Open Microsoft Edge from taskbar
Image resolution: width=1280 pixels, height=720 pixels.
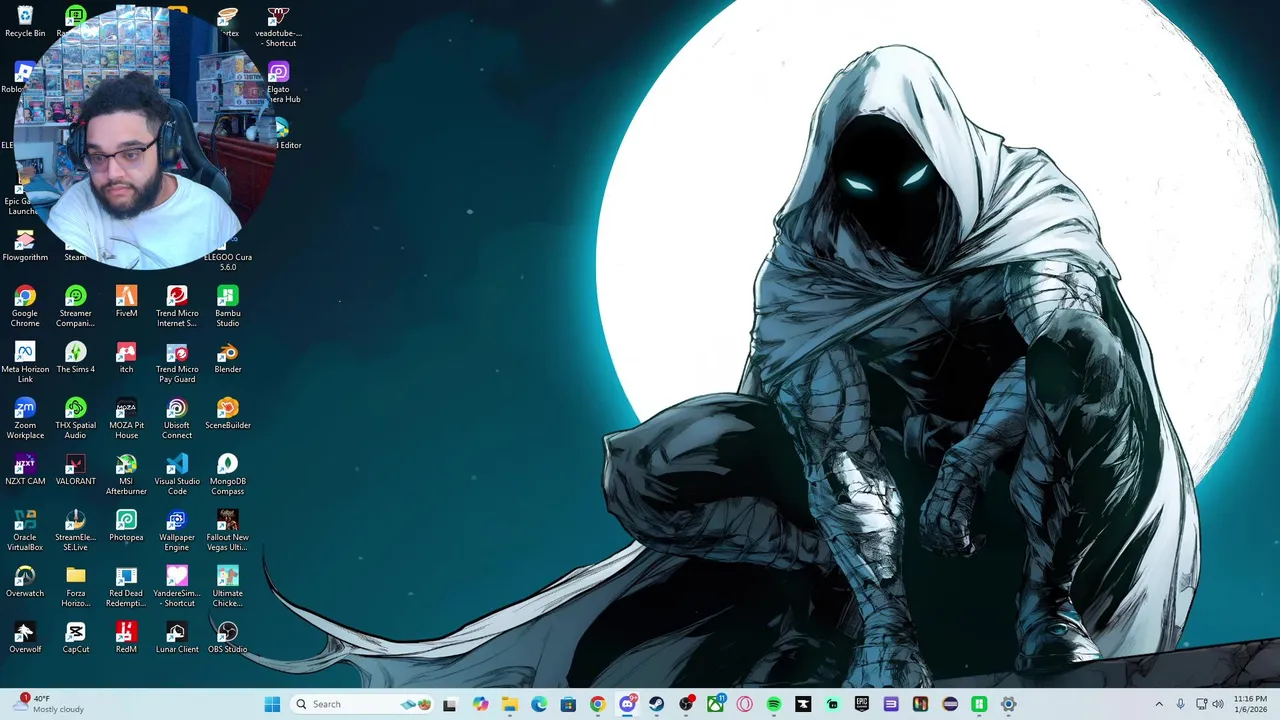coord(539,704)
